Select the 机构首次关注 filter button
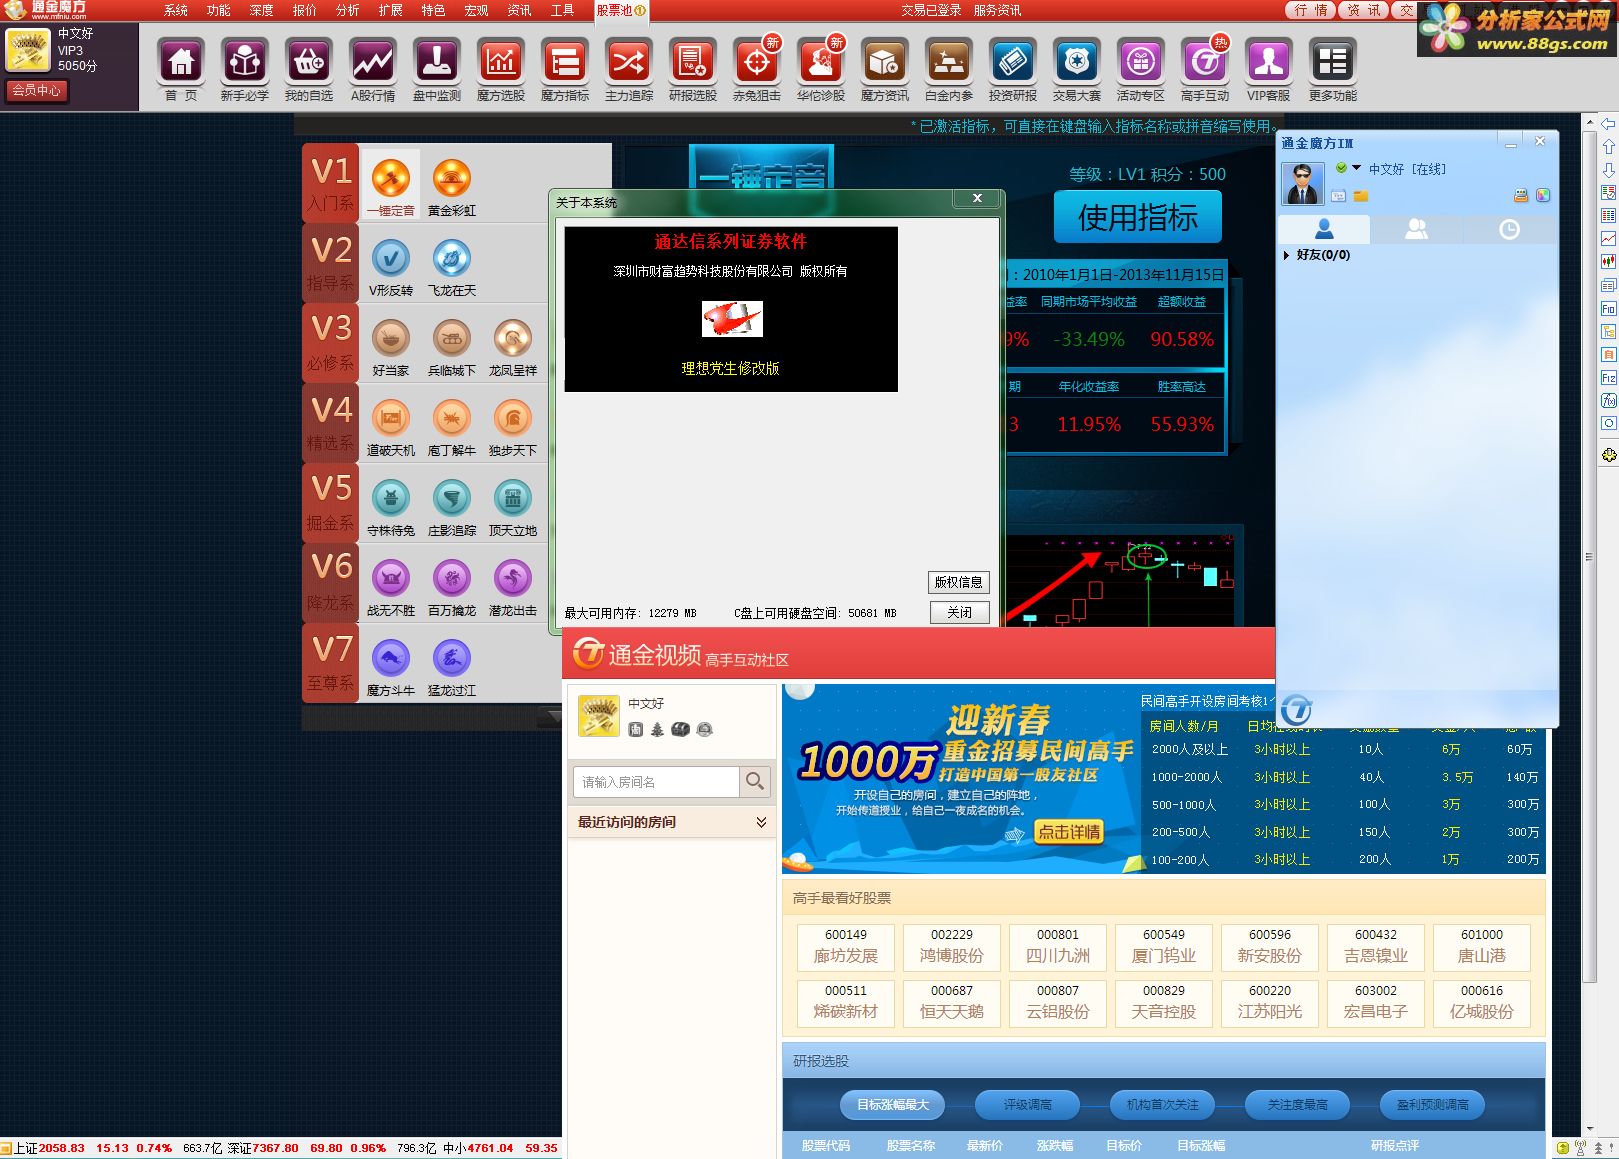This screenshot has width=1619, height=1159. (x=1162, y=1104)
